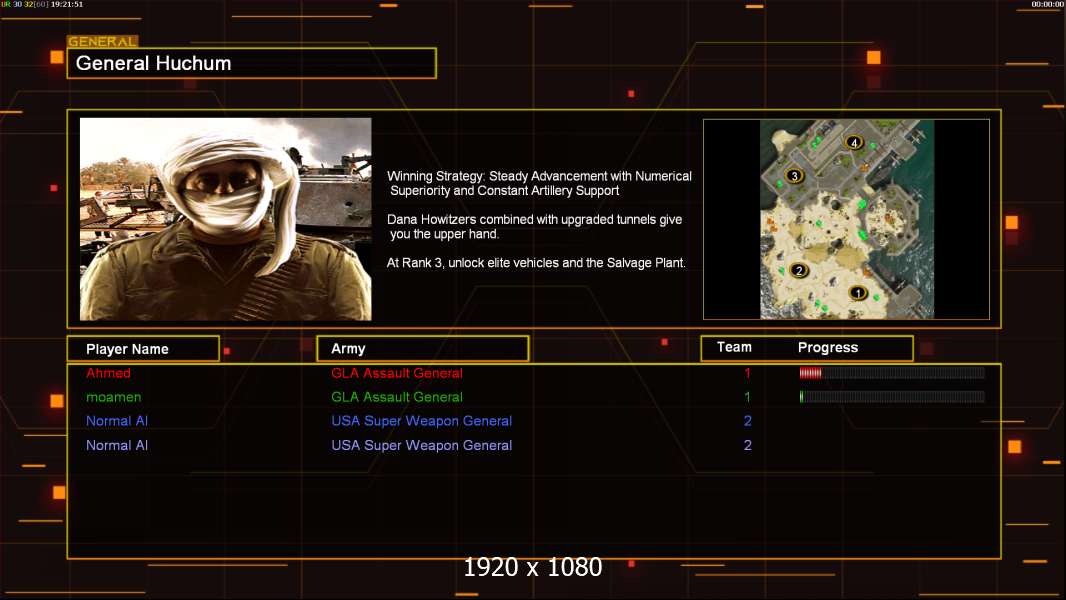This screenshot has width=1066, height=600.
Task: Select player name Ahmed
Action: pos(108,373)
